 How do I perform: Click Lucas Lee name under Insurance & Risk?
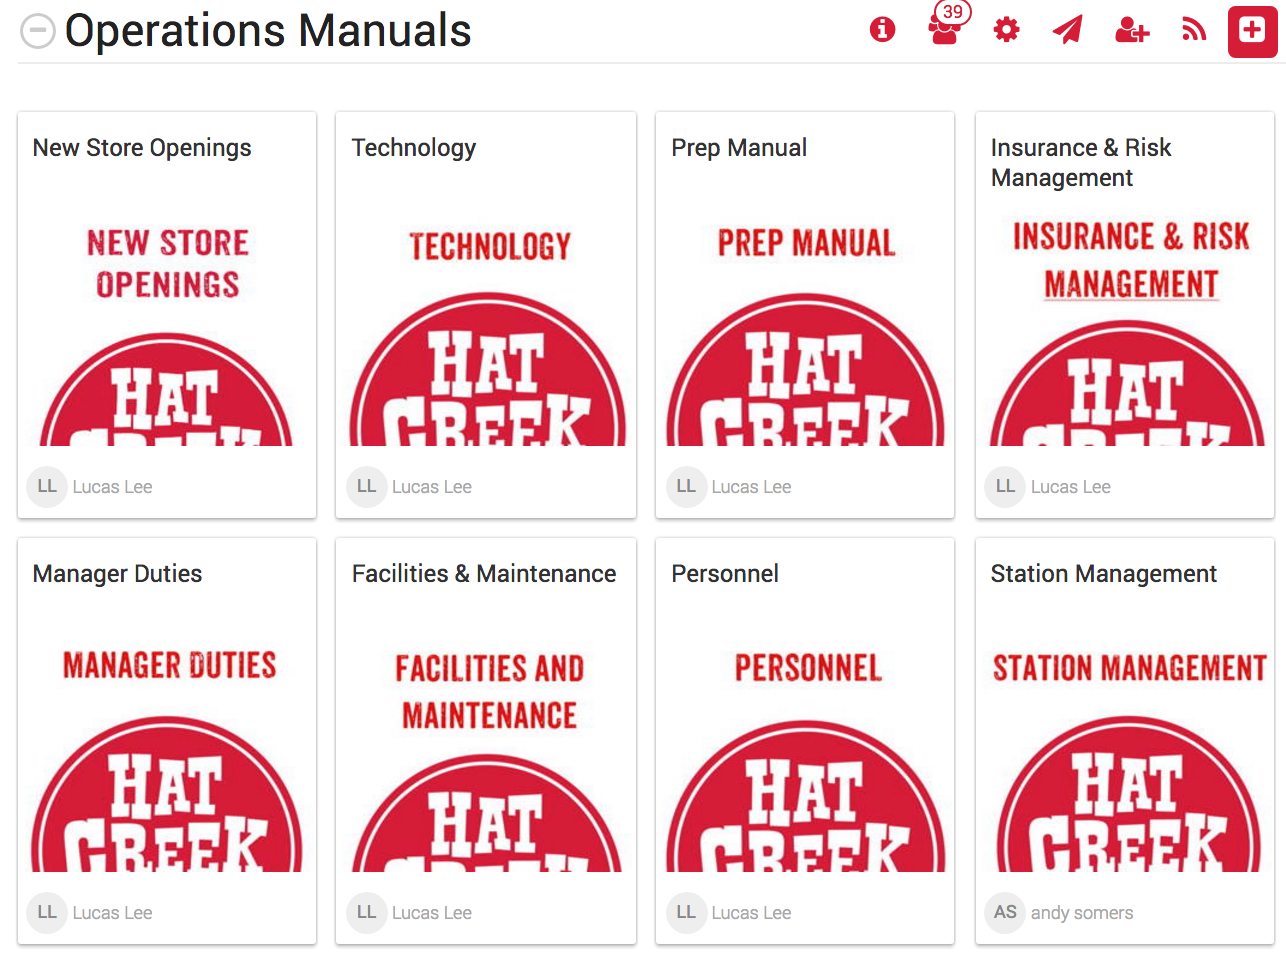pyautogui.click(x=1071, y=487)
